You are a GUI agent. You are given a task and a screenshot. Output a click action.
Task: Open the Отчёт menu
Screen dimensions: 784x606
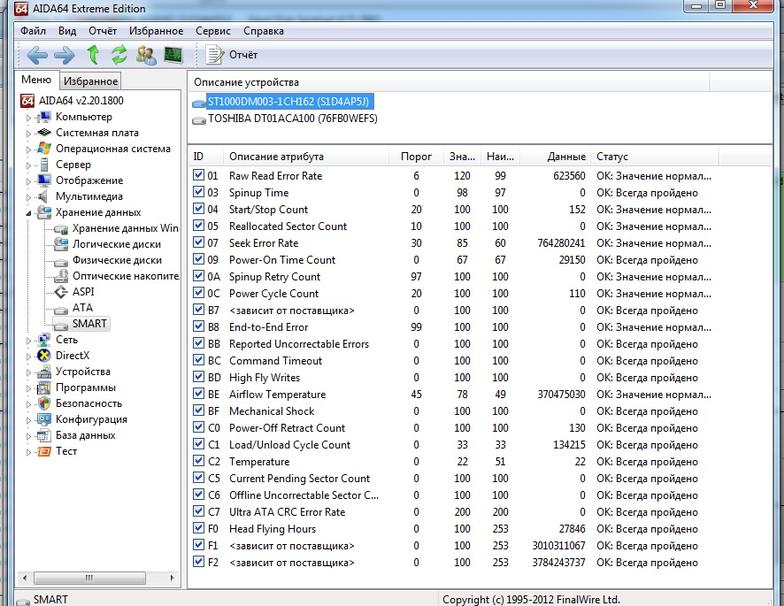point(102,31)
